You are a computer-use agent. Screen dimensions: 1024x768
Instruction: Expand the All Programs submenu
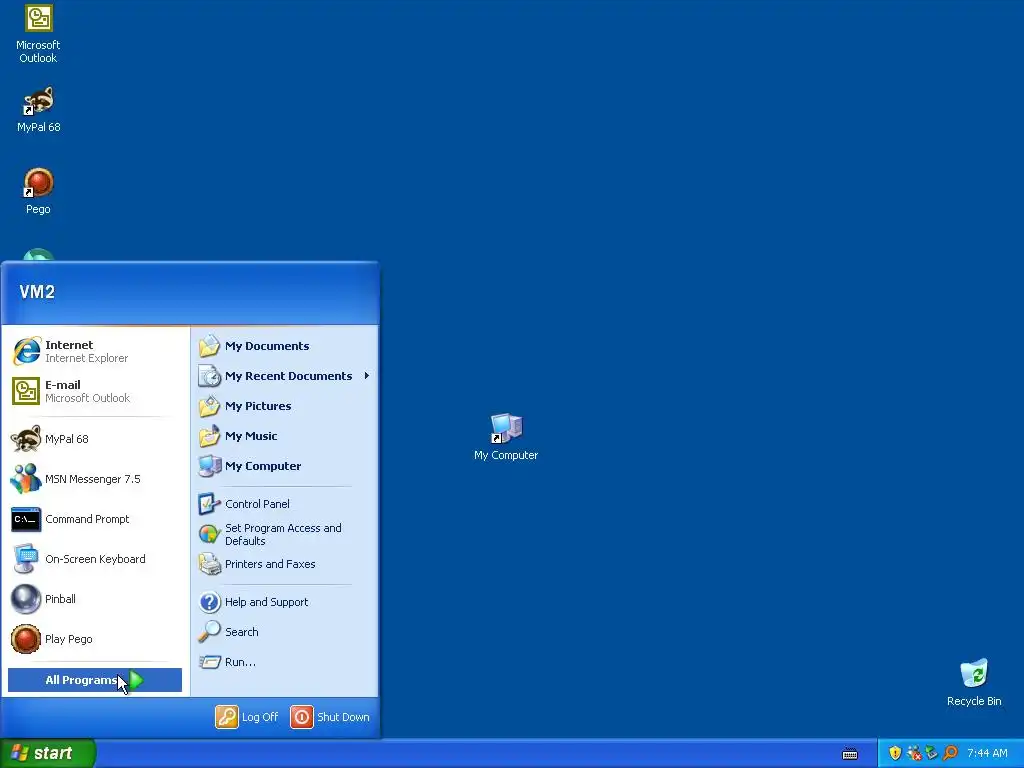click(x=95, y=680)
